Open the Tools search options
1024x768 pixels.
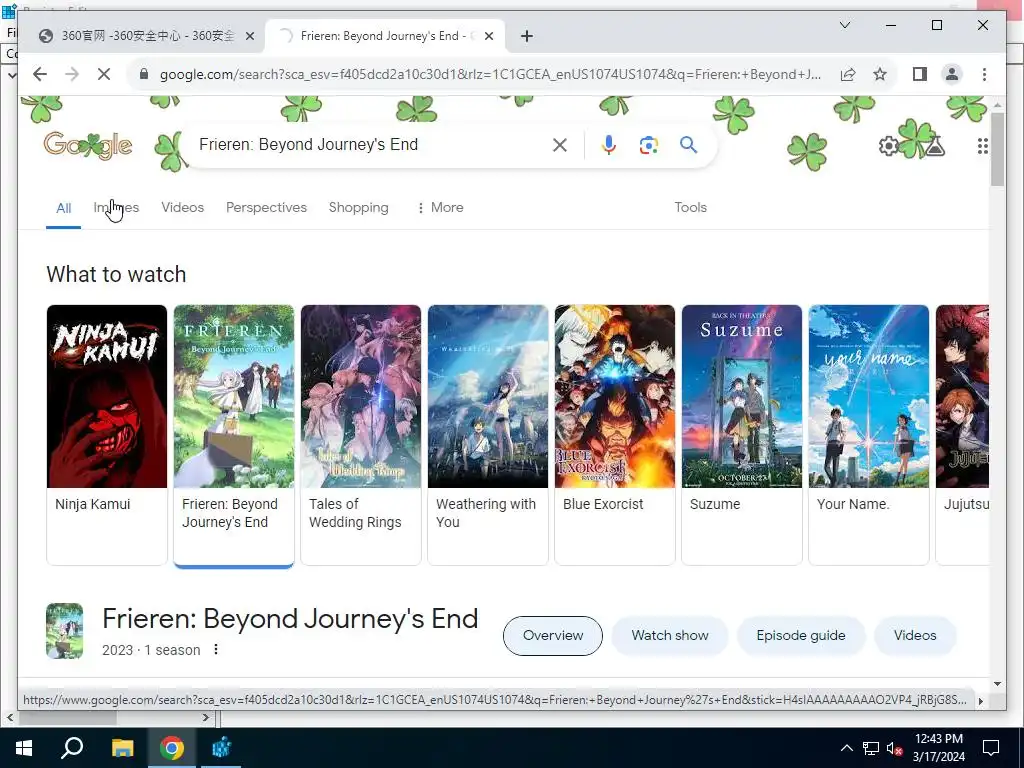click(690, 208)
